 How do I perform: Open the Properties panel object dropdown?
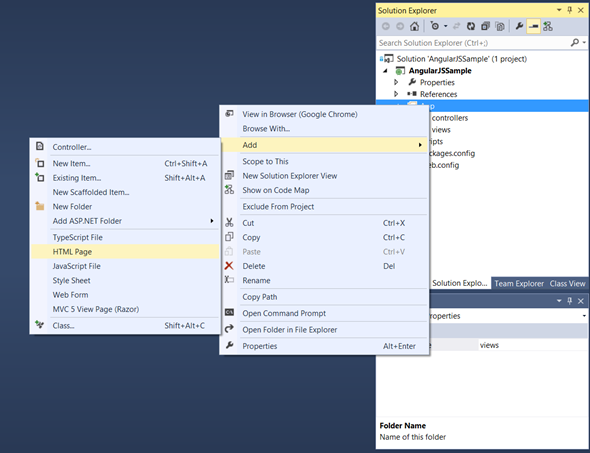click(x=584, y=316)
